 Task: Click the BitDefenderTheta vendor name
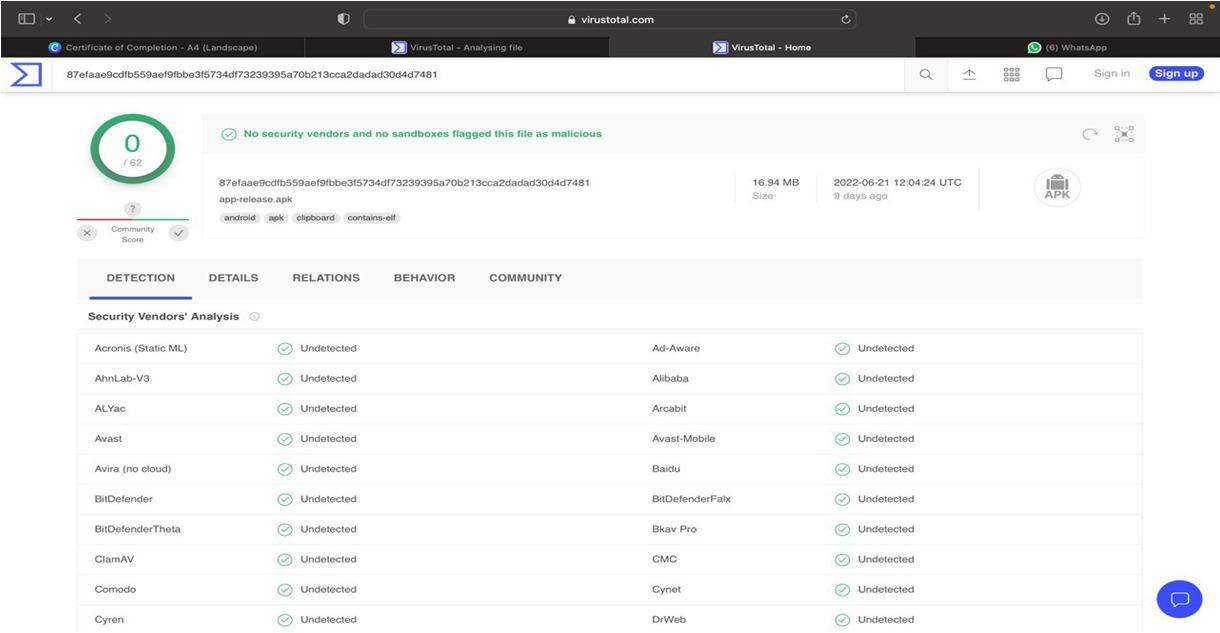point(138,529)
